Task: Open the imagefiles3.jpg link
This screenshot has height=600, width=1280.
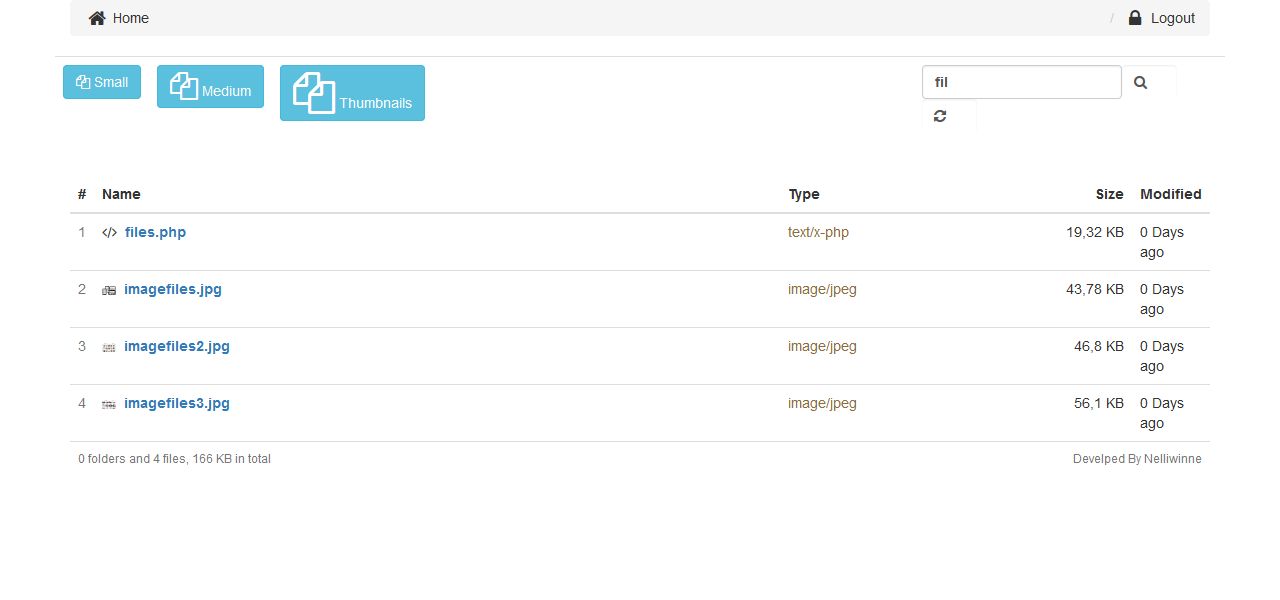Action: tap(177, 403)
